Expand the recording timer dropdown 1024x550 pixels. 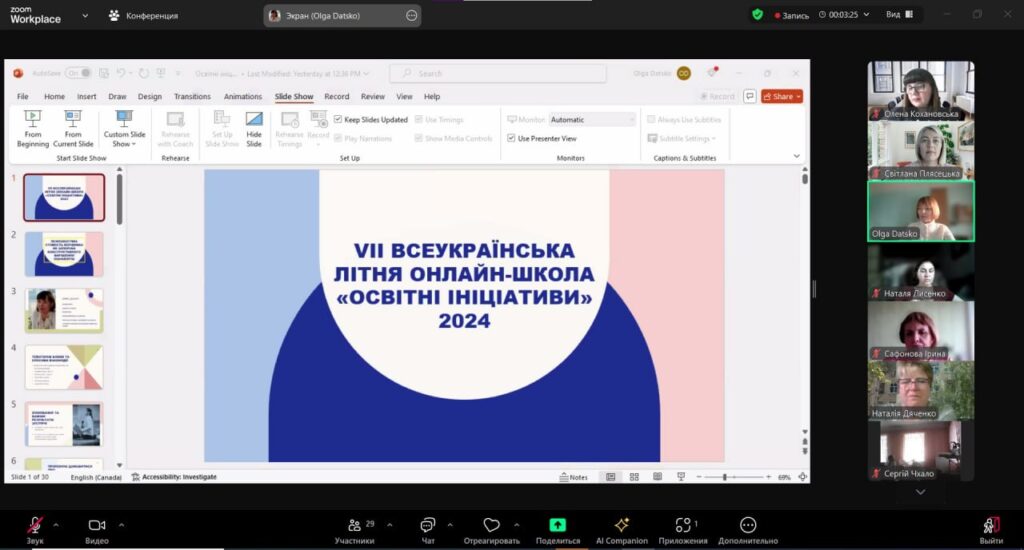867,14
